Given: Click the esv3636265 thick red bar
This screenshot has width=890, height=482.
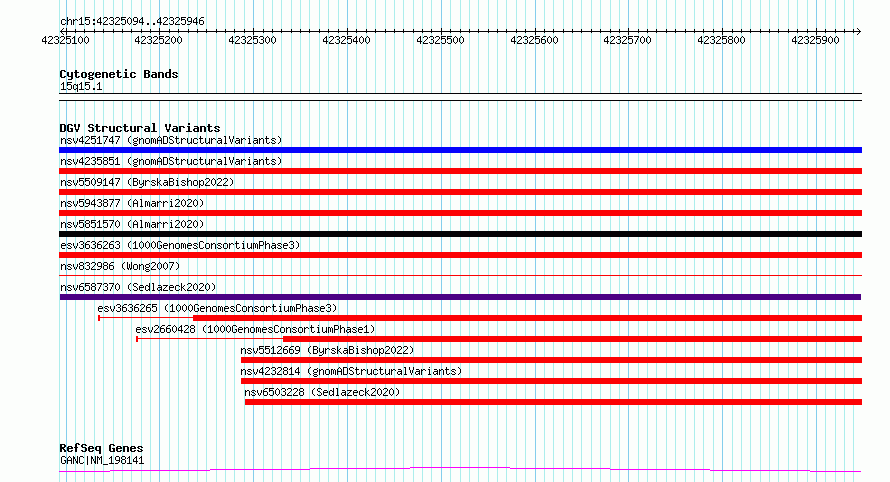Looking at the screenshot, I should [x=527, y=318].
